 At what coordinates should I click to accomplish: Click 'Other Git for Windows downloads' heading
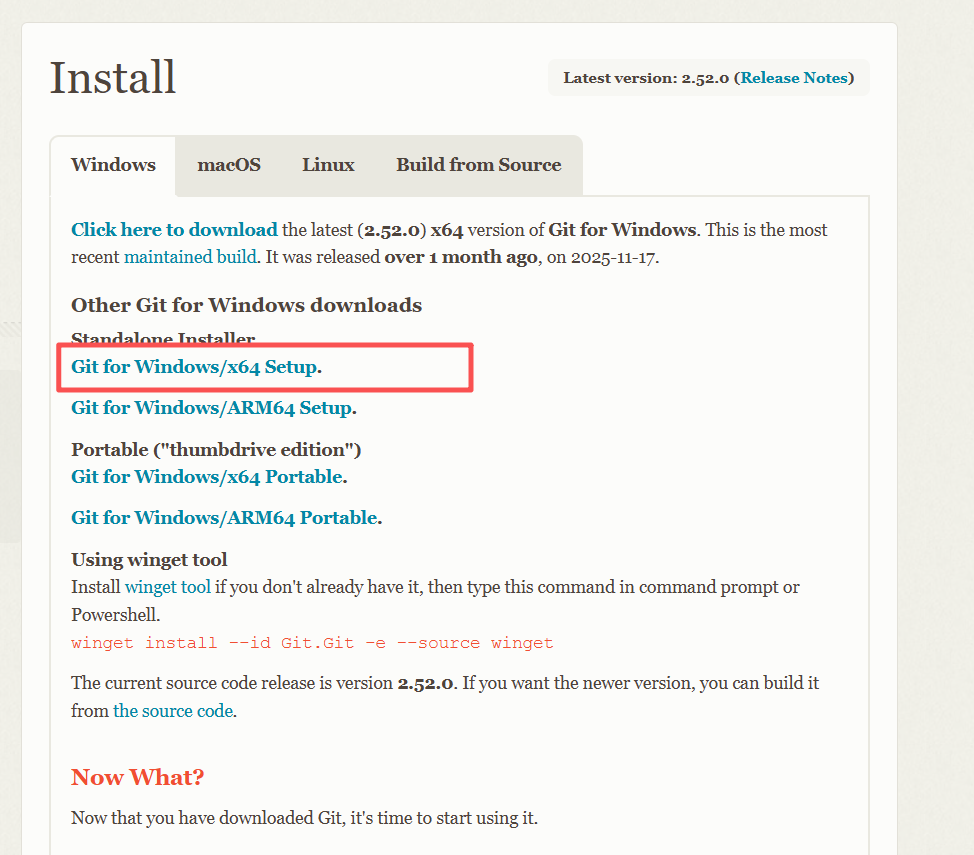[x=247, y=305]
